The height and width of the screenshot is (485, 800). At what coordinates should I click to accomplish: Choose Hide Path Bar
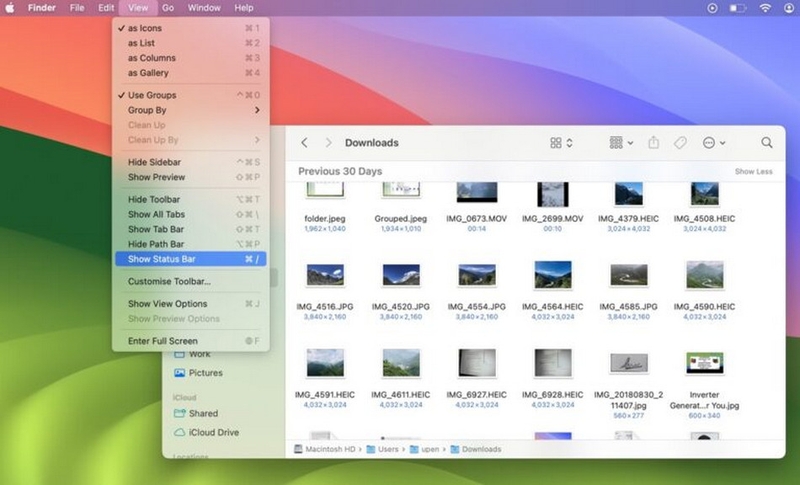pos(191,244)
